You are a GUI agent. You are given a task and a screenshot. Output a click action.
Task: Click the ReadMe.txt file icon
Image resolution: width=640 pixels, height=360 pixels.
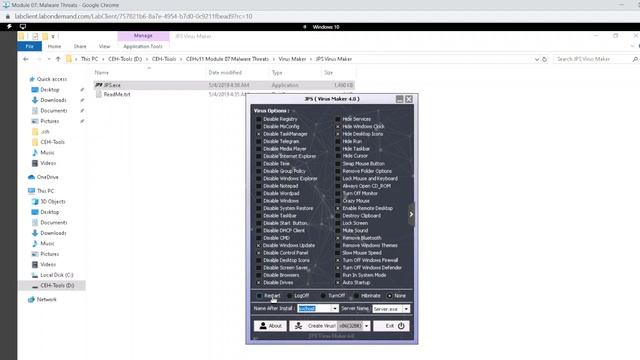tap(99, 94)
